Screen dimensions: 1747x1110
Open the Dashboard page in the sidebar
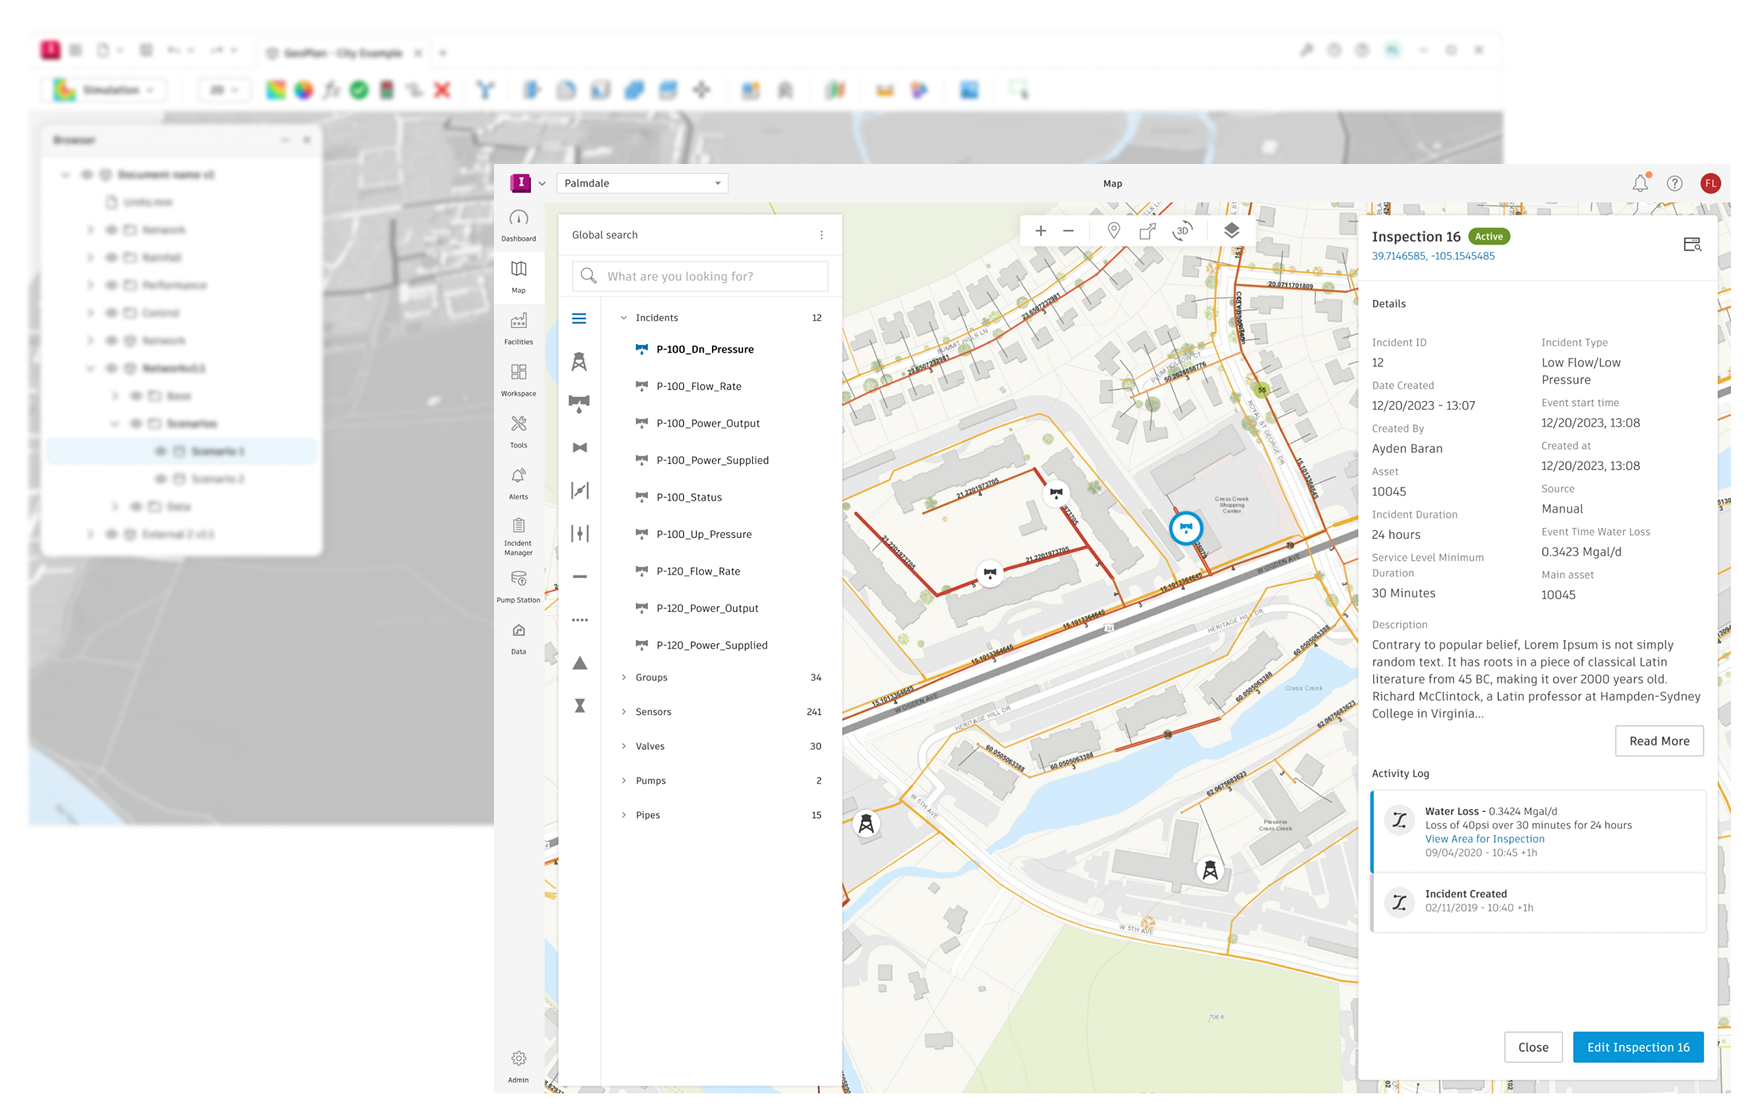(518, 226)
